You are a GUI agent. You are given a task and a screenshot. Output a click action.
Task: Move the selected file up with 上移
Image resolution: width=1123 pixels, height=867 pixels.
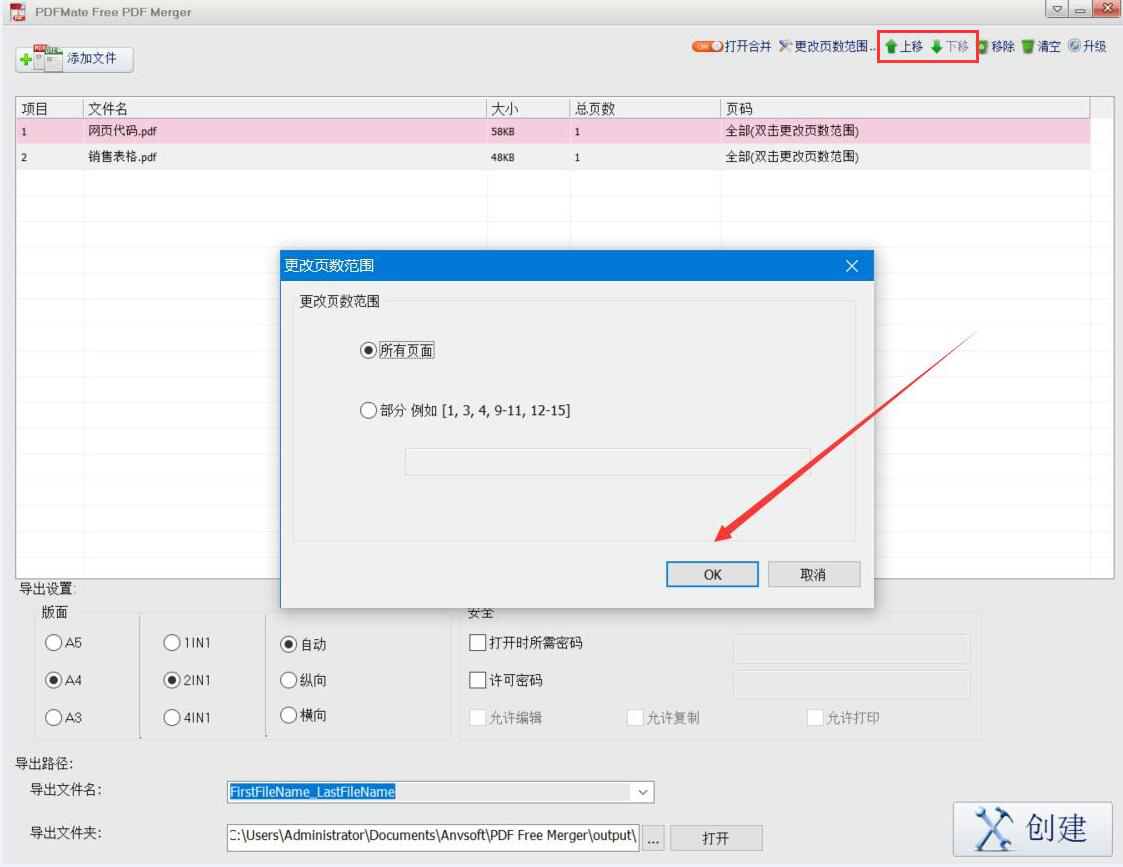[904, 47]
